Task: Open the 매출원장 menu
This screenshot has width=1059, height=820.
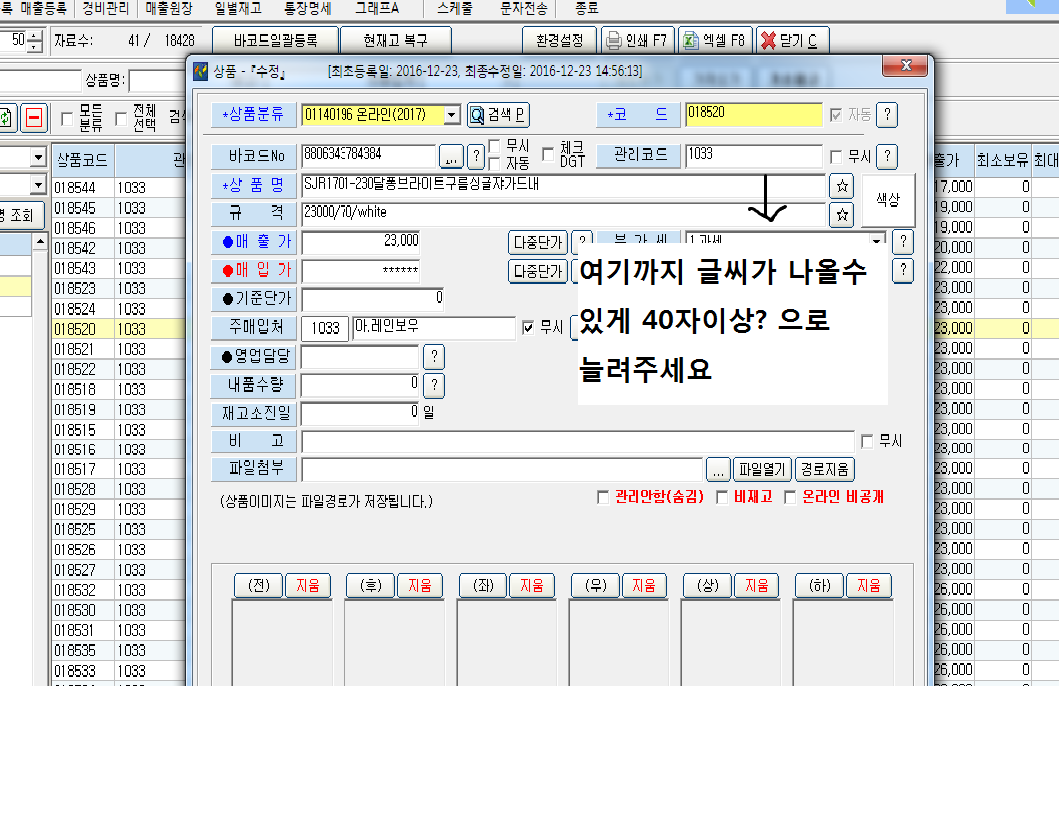Action: tap(169, 8)
